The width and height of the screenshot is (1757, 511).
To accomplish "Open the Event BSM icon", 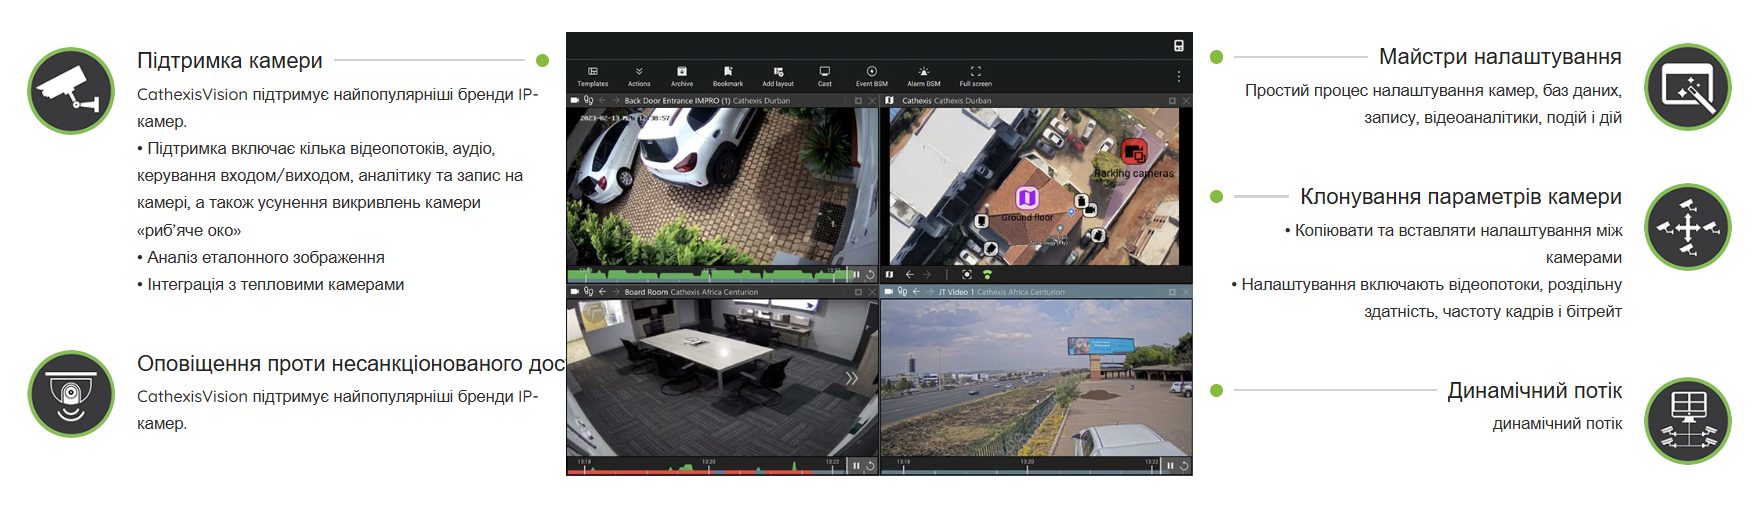I will tap(872, 75).
